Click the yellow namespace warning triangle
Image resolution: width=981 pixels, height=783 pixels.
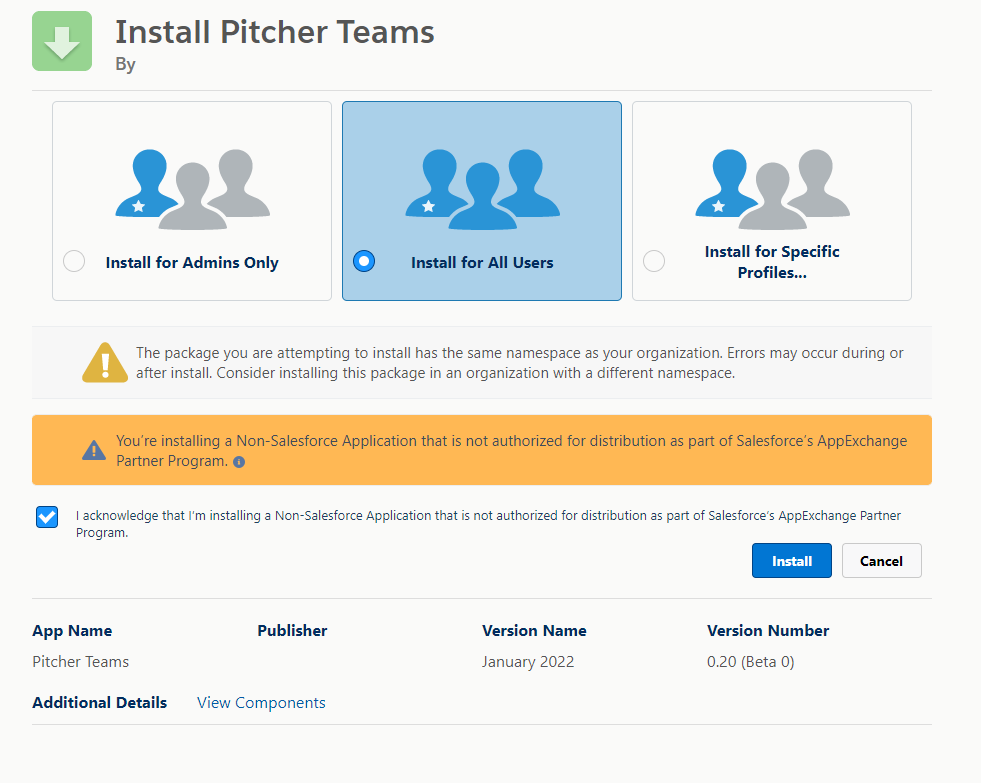[x=103, y=363]
